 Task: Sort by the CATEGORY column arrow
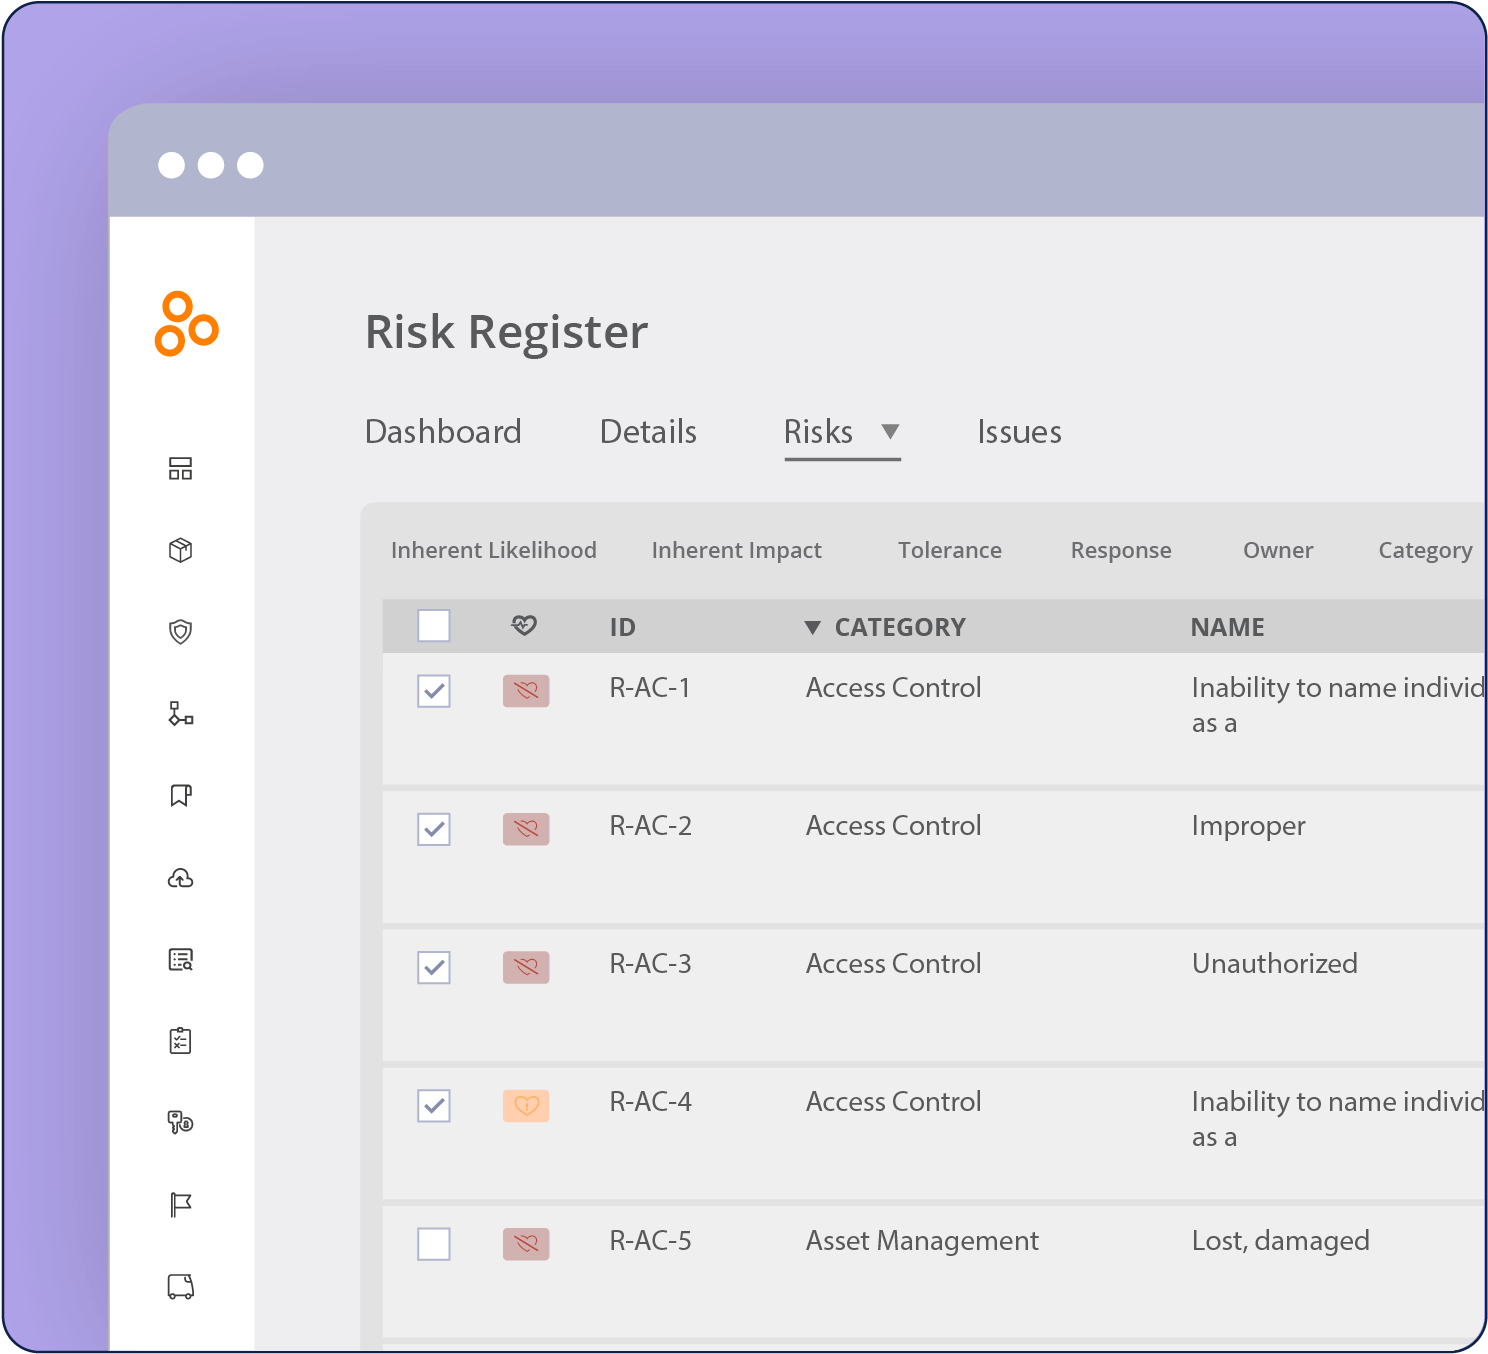(813, 628)
